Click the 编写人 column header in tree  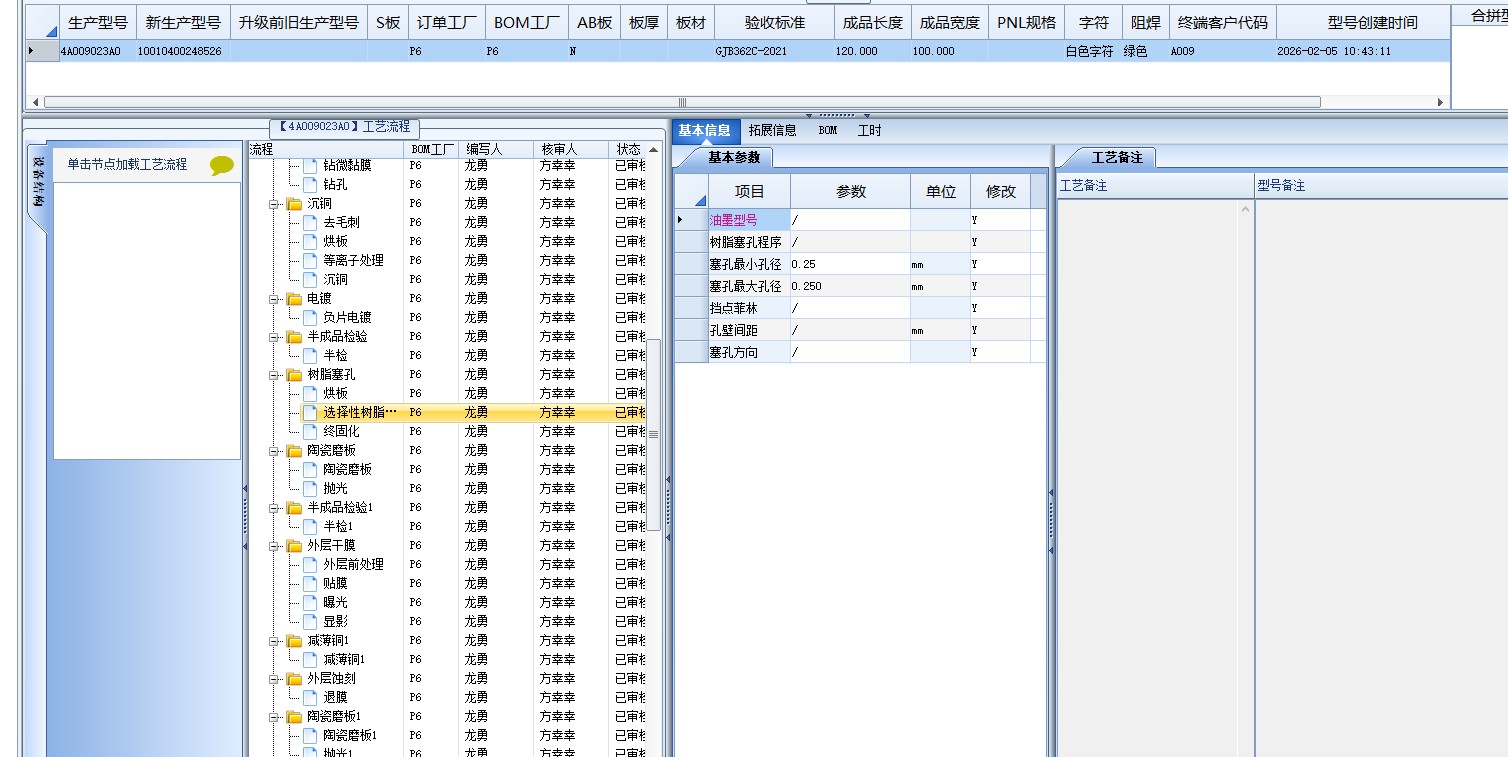pyautogui.click(x=497, y=149)
